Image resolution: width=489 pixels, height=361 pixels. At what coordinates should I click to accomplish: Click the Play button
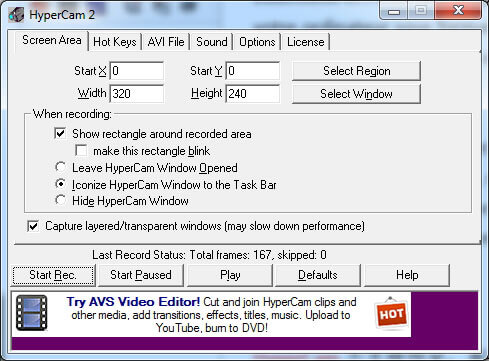tap(230, 275)
